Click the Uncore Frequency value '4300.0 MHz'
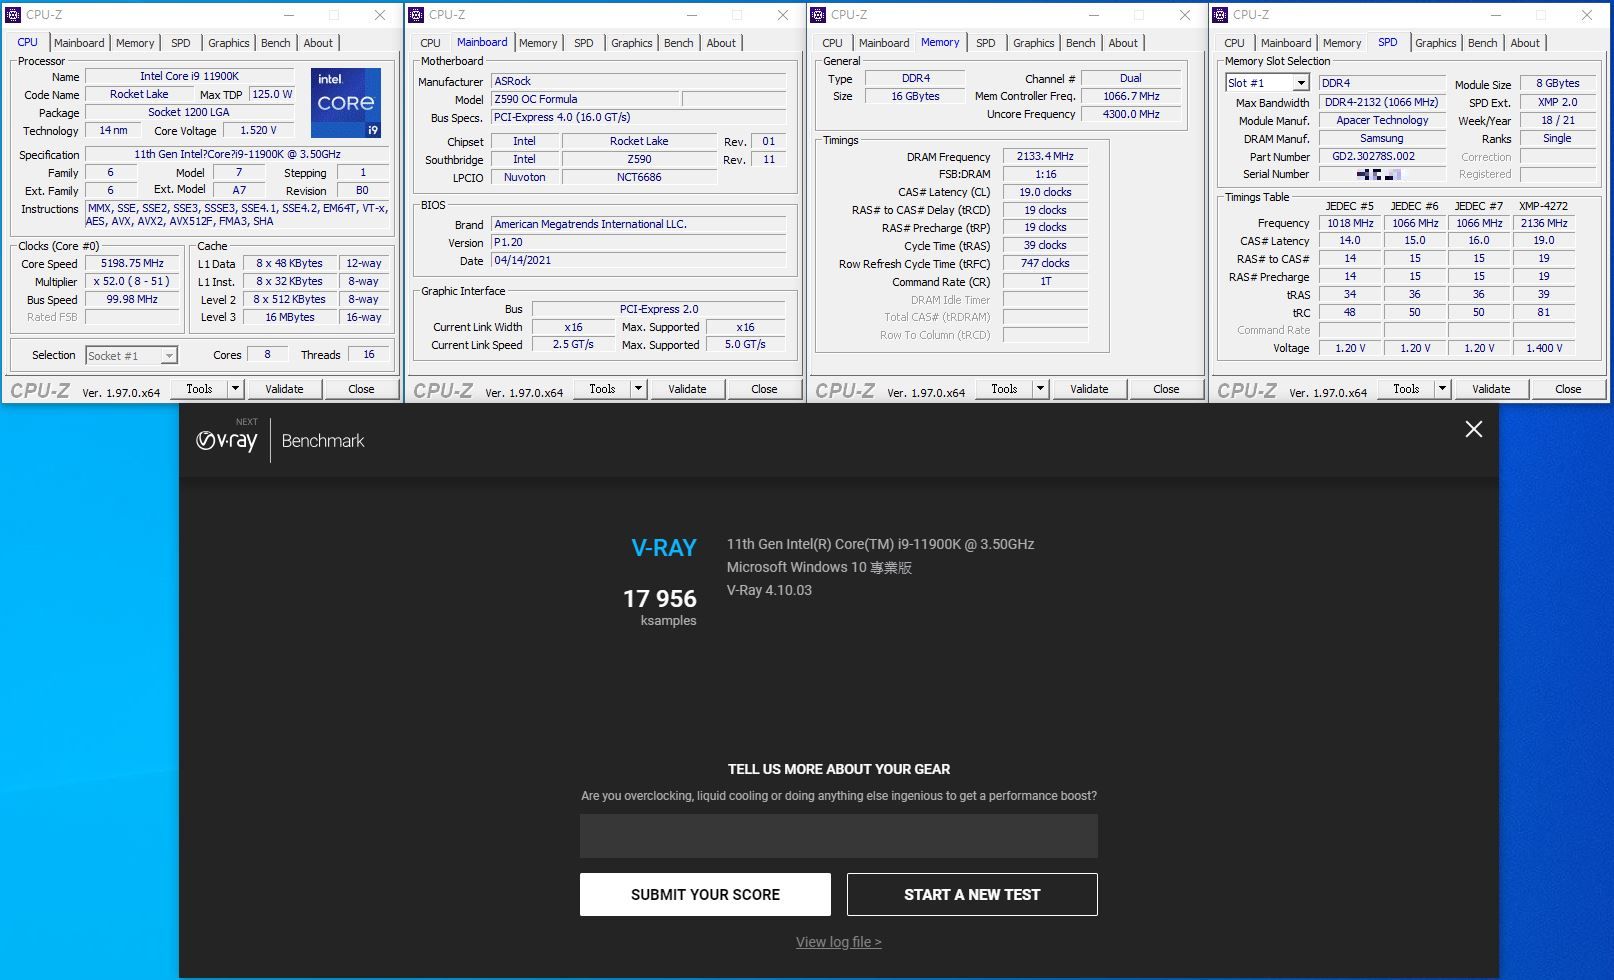1614x980 pixels. [1131, 114]
